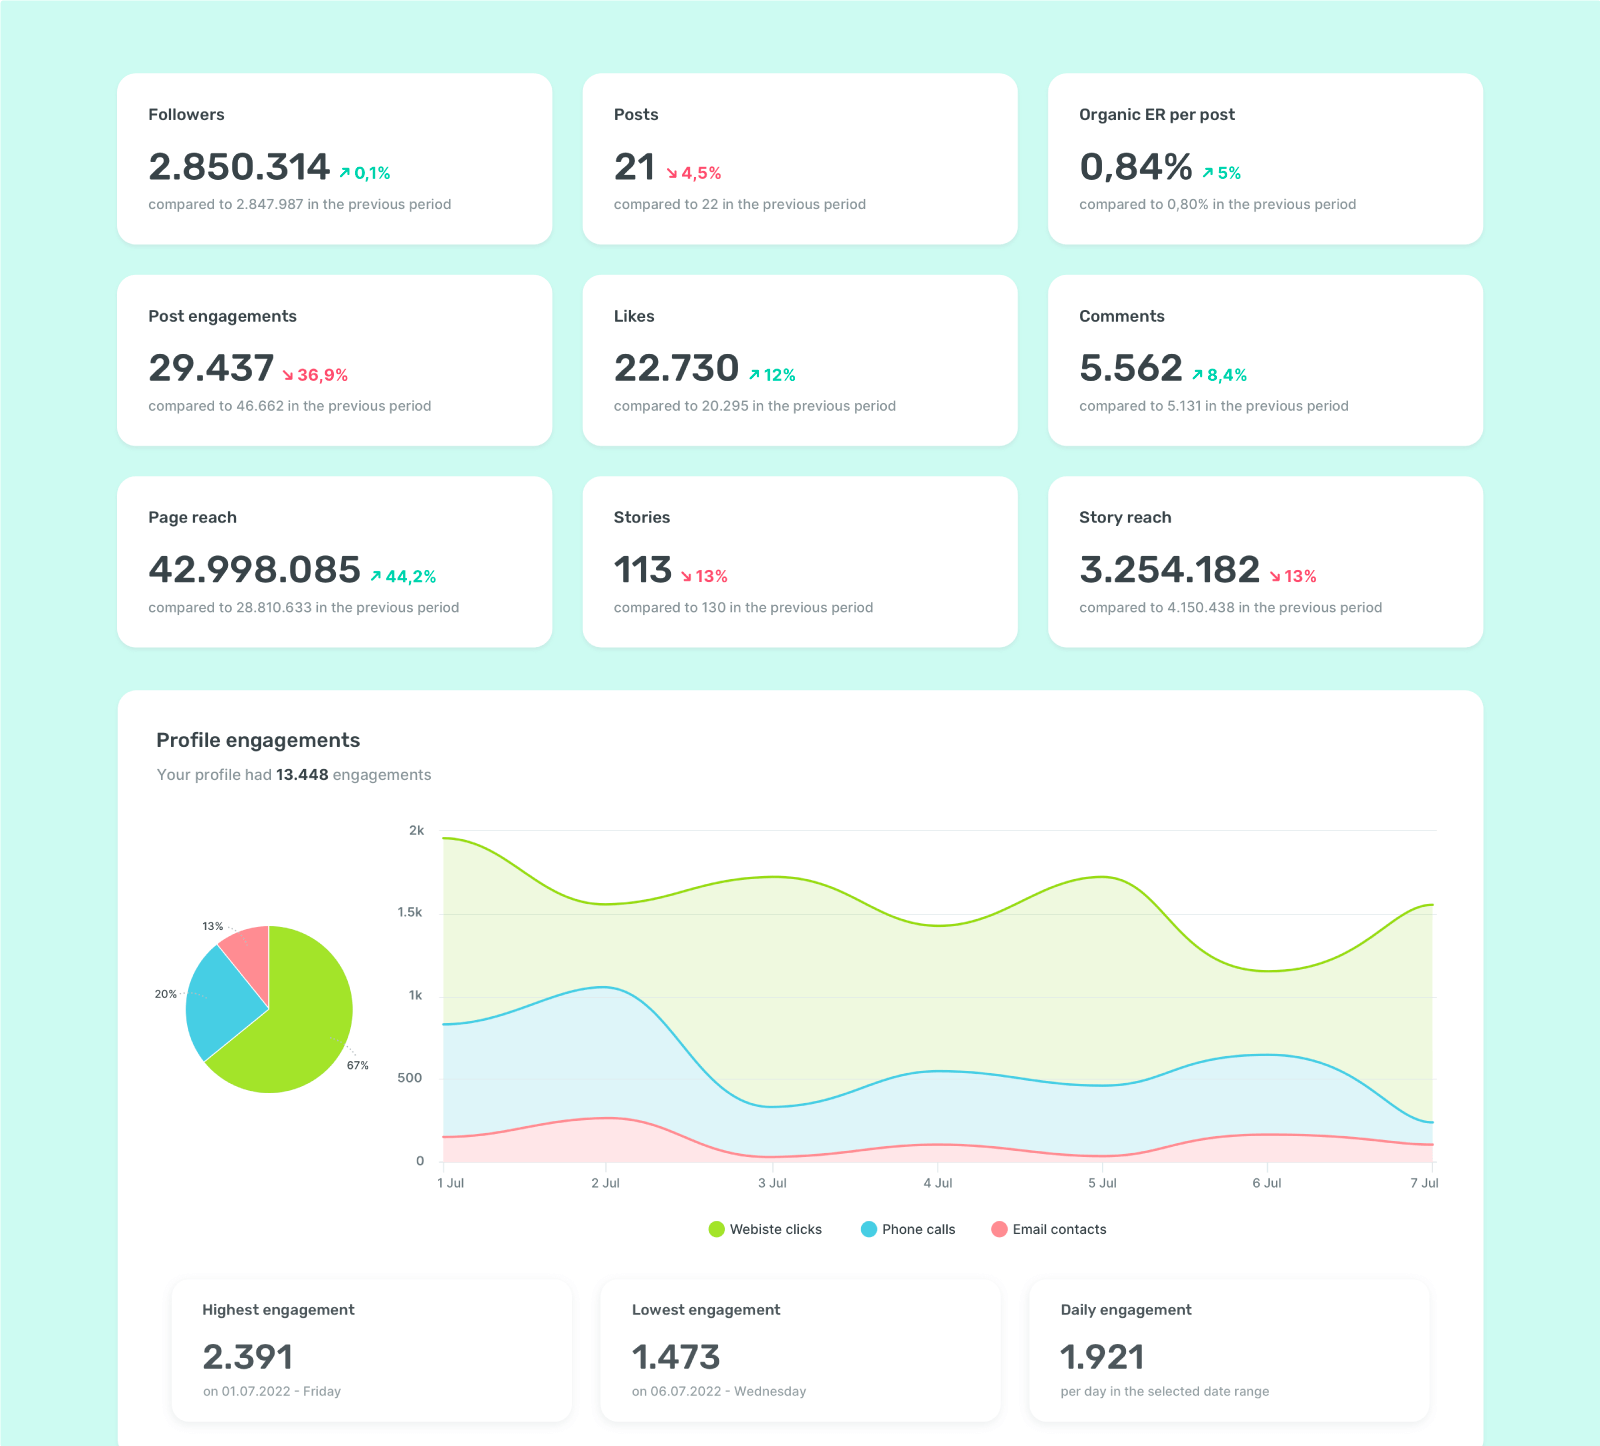Click the downward arrow on Story reach

(1276, 576)
